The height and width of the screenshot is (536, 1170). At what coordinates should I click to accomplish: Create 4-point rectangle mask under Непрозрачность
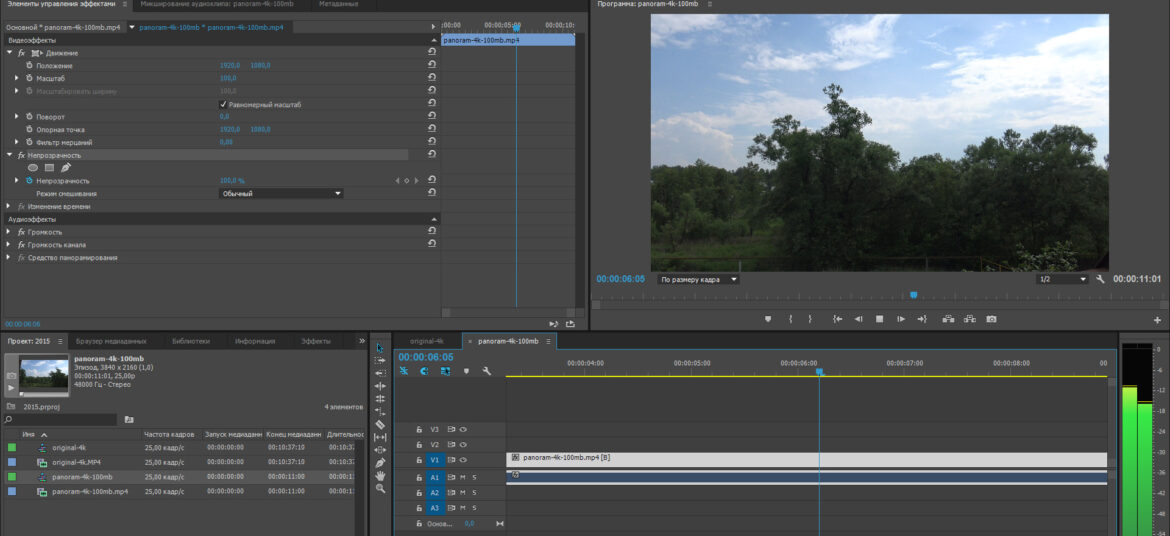click(x=49, y=168)
